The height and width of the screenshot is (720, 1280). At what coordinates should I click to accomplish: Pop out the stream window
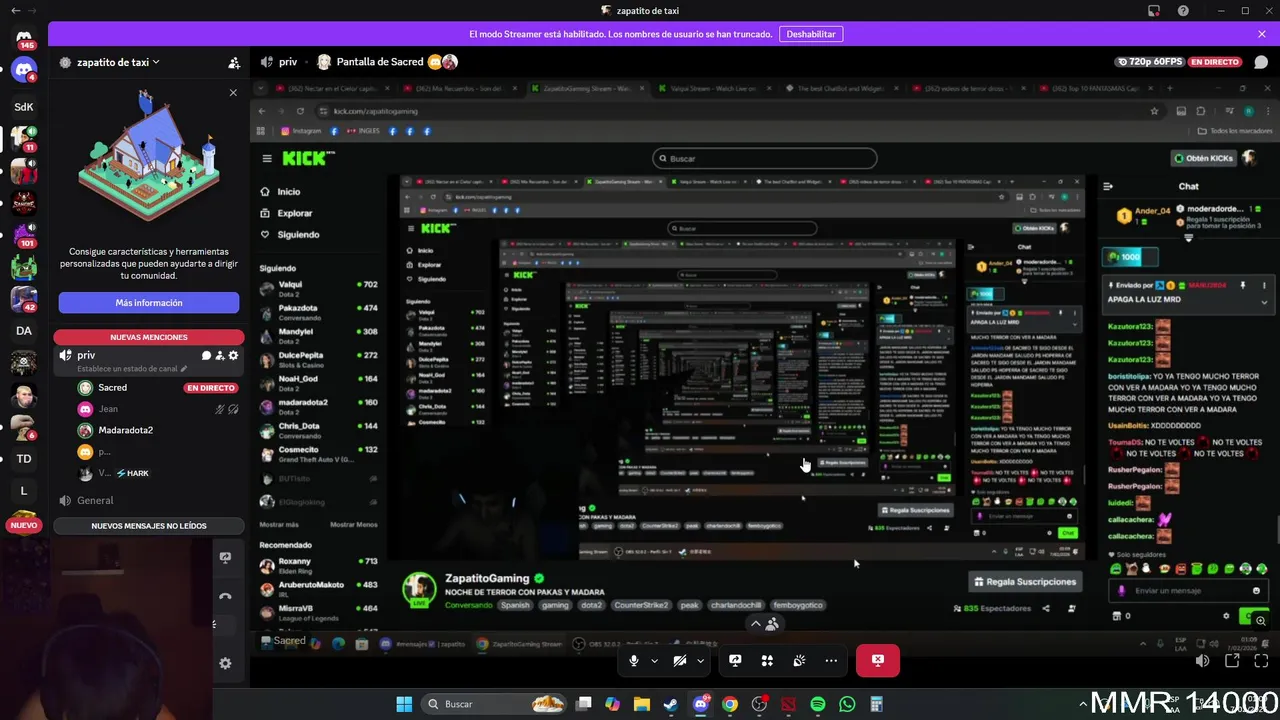(1232, 660)
